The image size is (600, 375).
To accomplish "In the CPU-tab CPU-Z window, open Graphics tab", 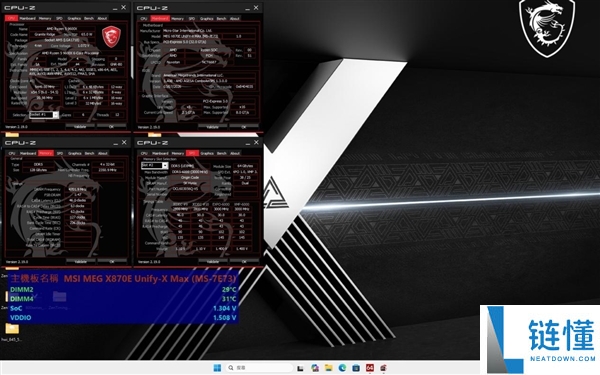I will (74, 18).
